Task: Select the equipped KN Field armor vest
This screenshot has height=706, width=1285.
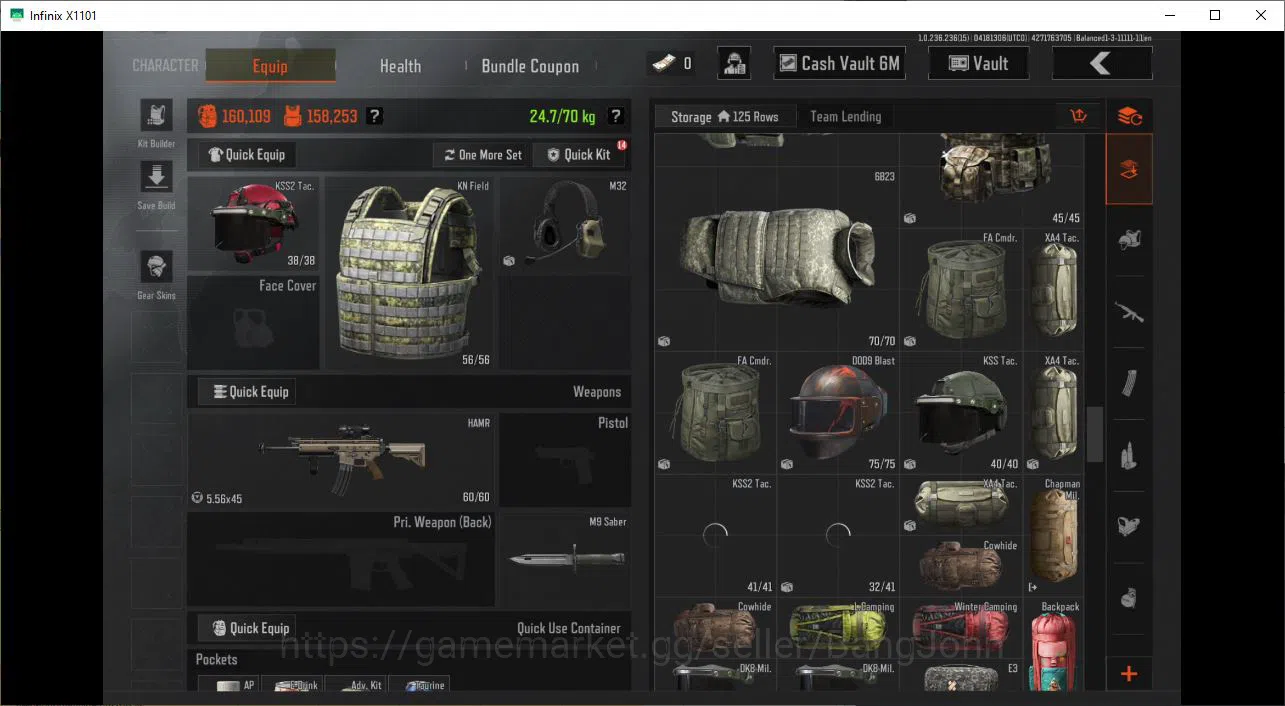Action: point(410,274)
